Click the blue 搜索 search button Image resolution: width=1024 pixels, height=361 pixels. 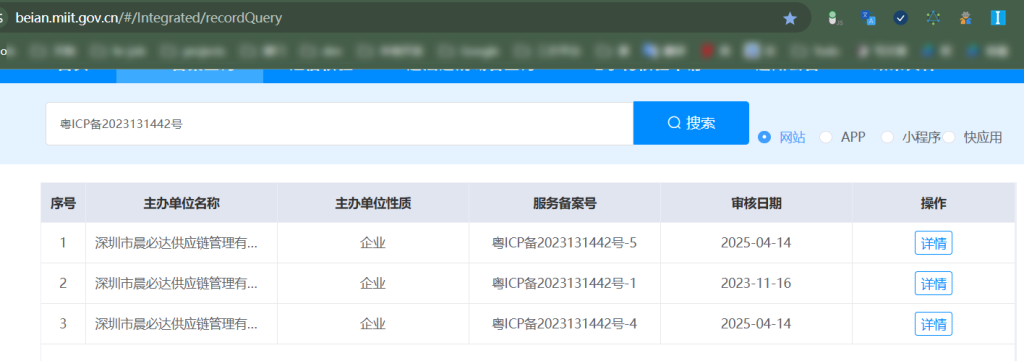tap(691, 123)
